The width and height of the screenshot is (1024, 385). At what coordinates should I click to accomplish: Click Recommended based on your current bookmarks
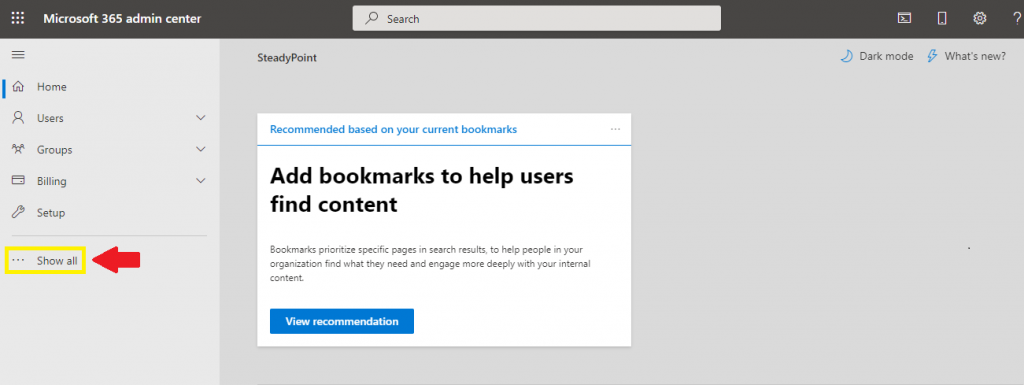(x=393, y=129)
